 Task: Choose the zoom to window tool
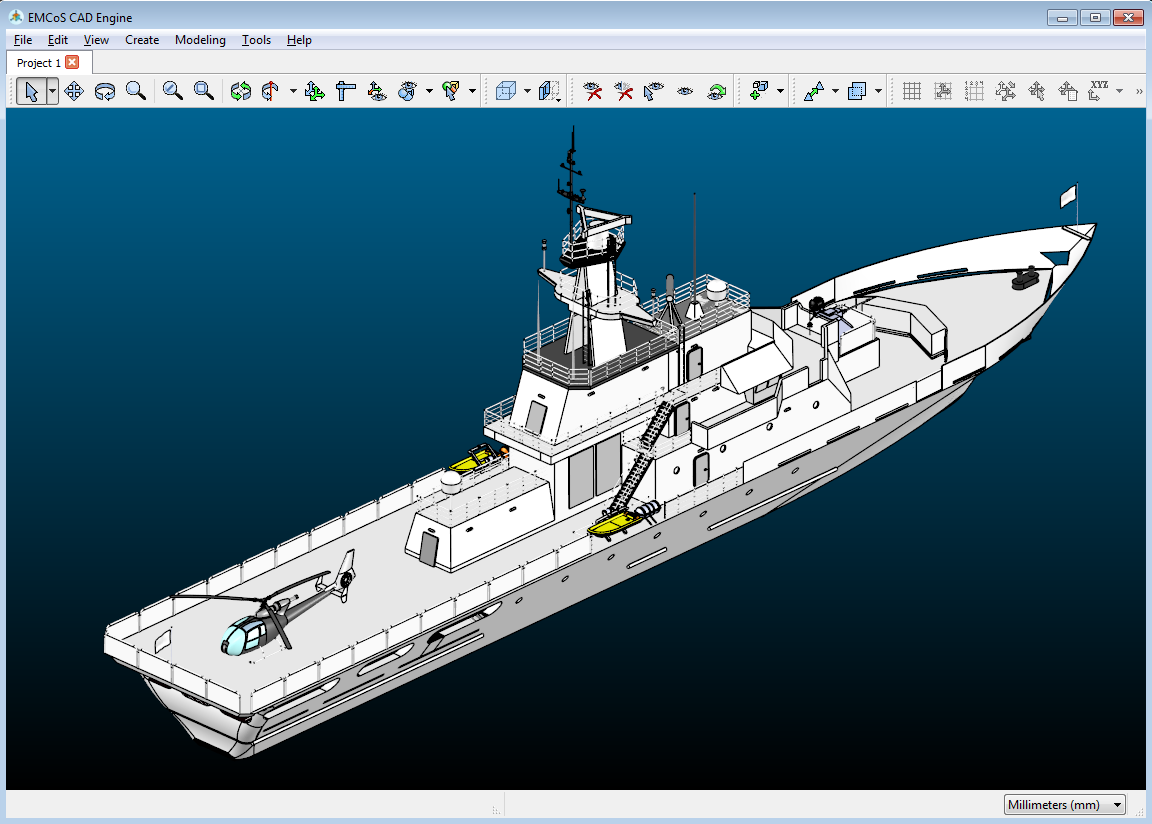pyautogui.click(x=204, y=92)
